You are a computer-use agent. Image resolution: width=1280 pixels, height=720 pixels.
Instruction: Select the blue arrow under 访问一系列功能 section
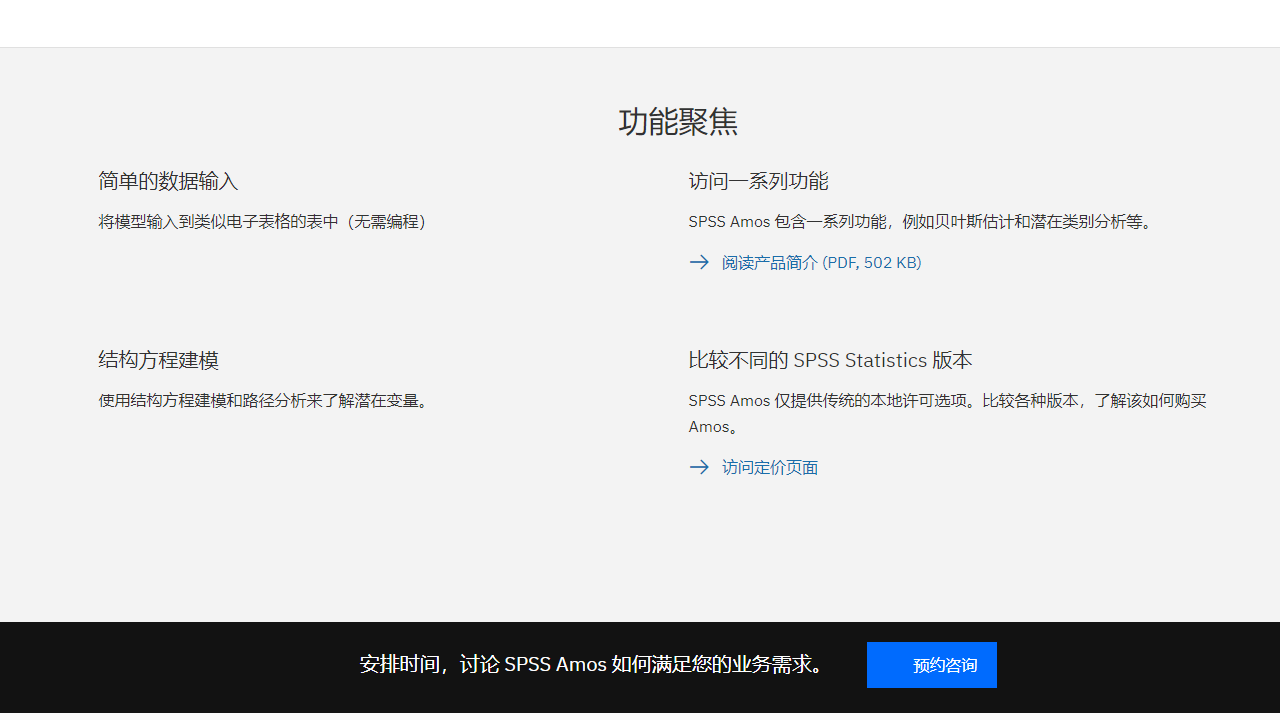tap(700, 262)
